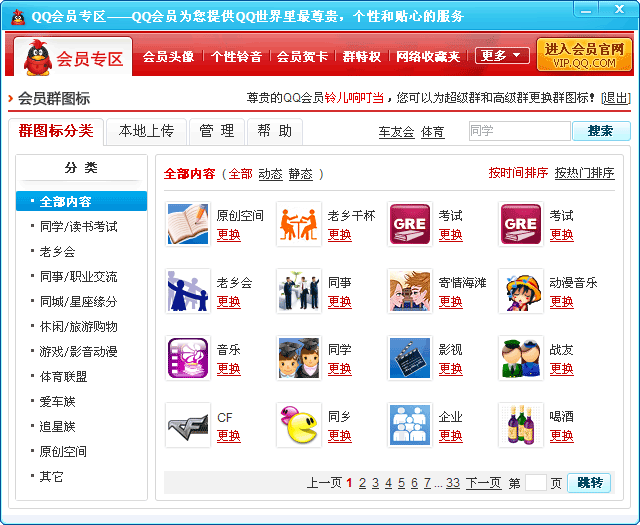Click the 体育 quick search link

pyautogui.click(x=433, y=132)
